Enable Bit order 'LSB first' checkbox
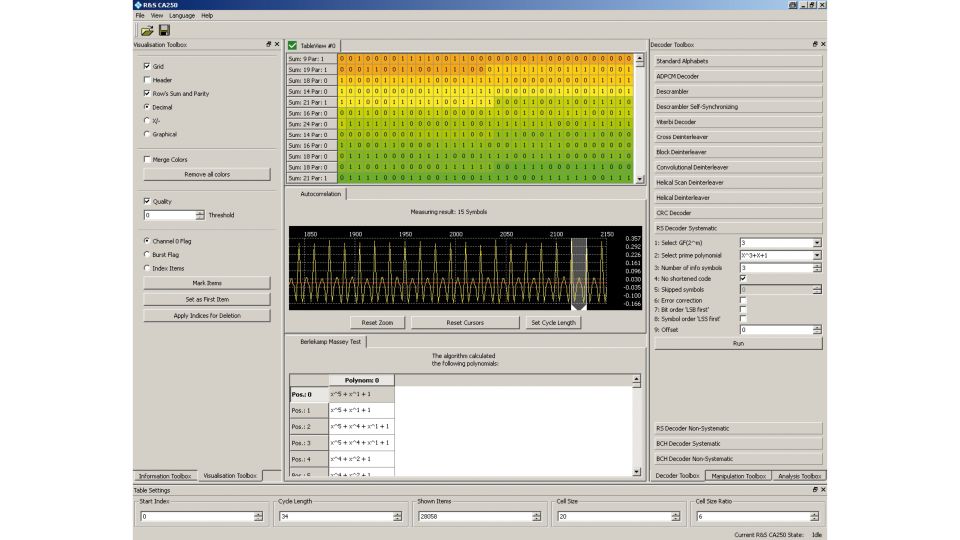This screenshot has height=540, width=960. click(743, 310)
